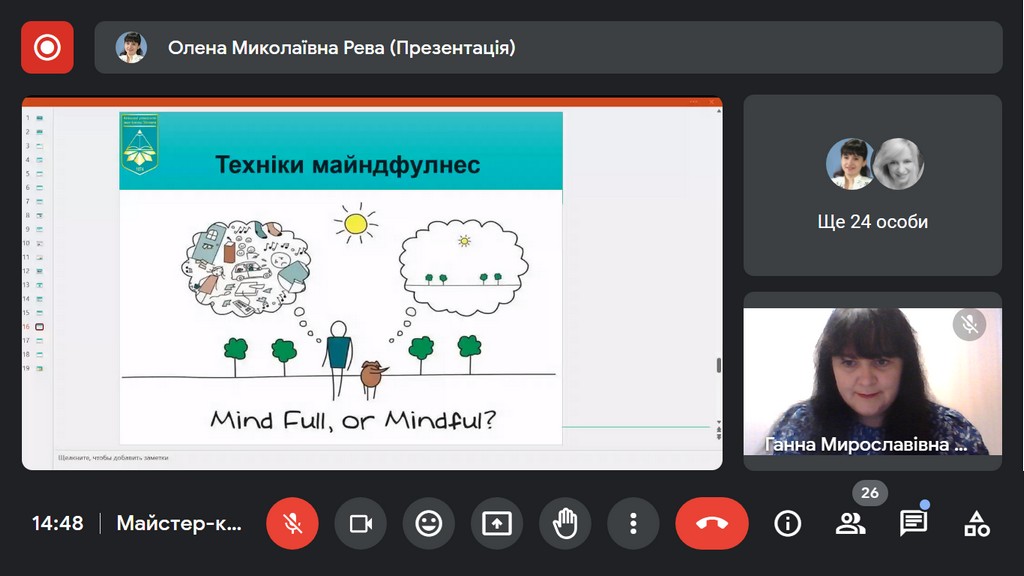1024x576 pixels.
Task: Start presenting your screen
Action: coord(497,523)
